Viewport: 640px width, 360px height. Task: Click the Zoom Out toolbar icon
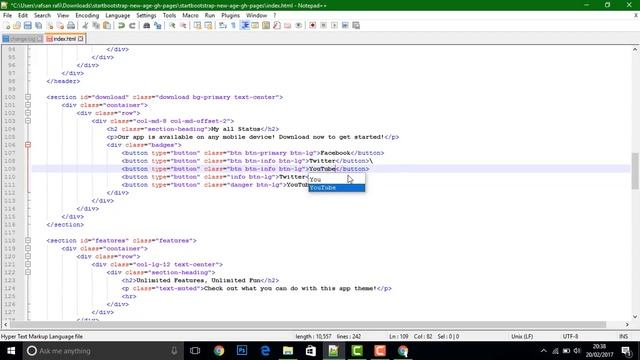click(x=183, y=25)
